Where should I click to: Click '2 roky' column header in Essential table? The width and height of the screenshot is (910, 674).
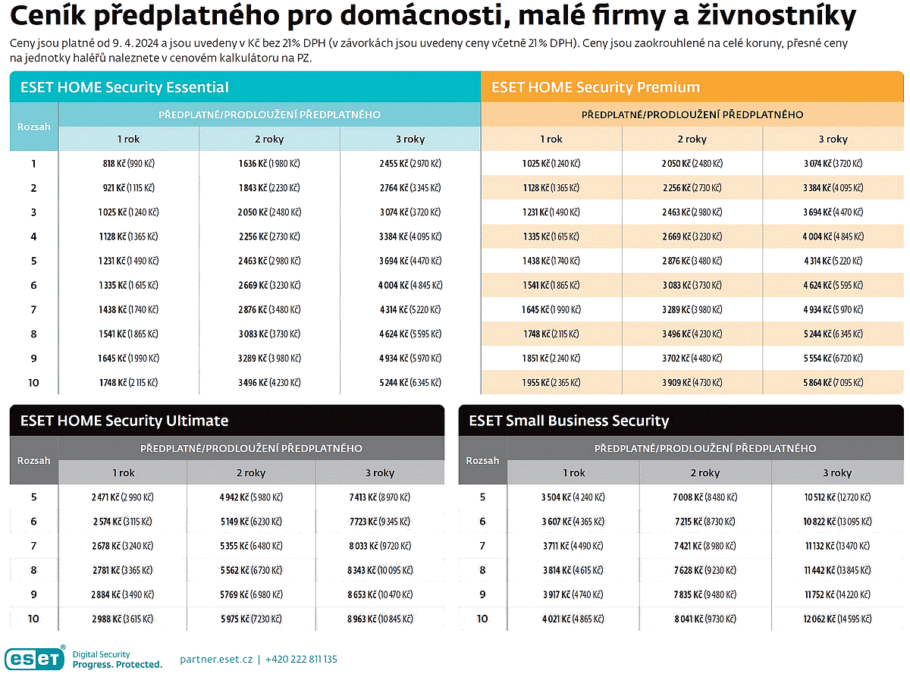click(x=269, y=139)
